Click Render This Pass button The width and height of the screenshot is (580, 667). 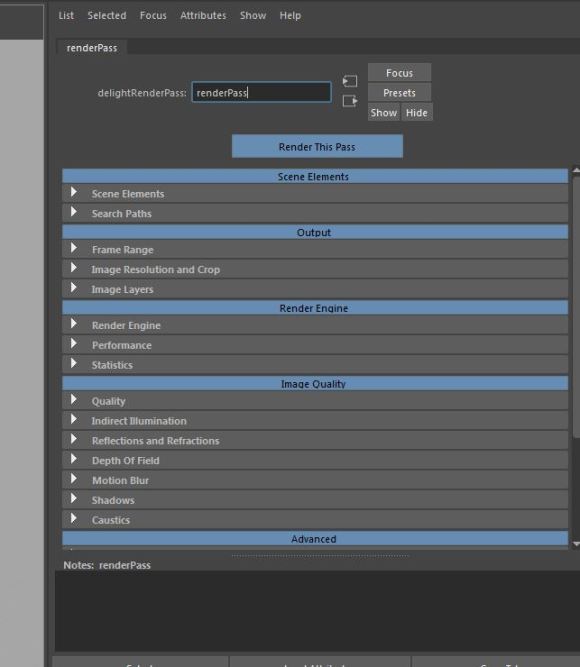click(317, 146)
